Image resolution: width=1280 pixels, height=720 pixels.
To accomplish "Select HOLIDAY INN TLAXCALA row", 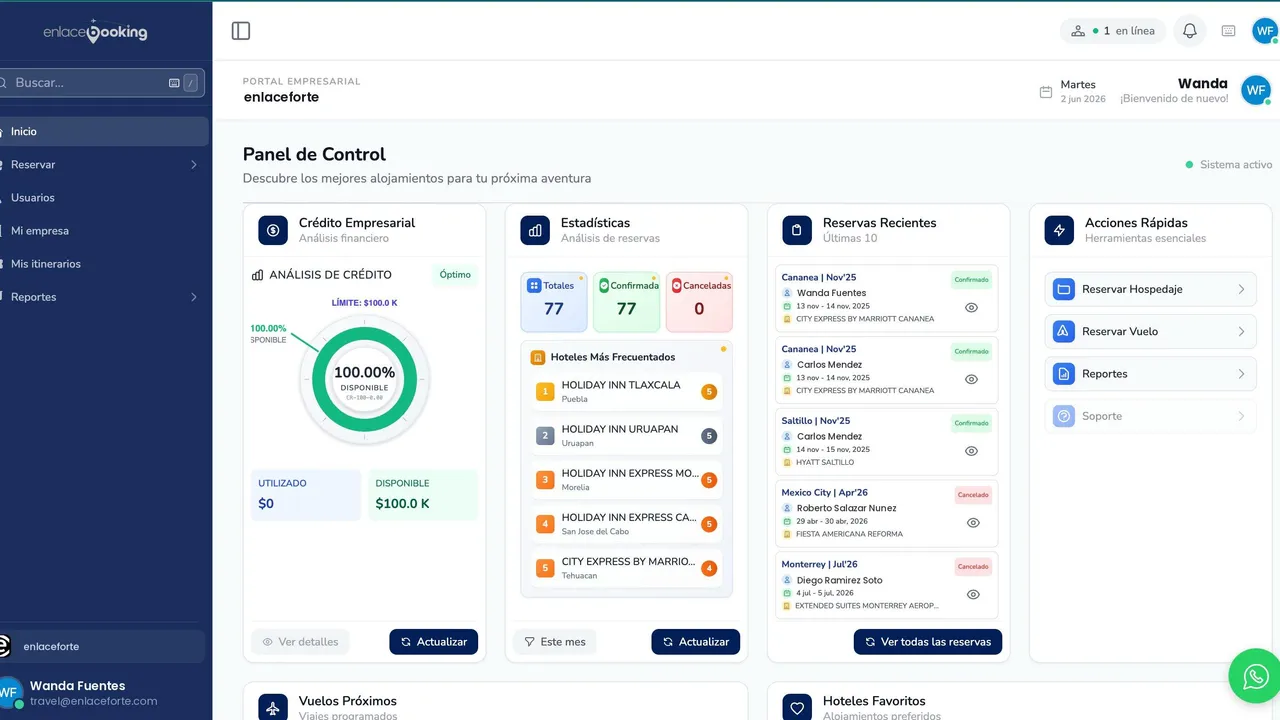I will pyautogui.click(x=627, y=392).
